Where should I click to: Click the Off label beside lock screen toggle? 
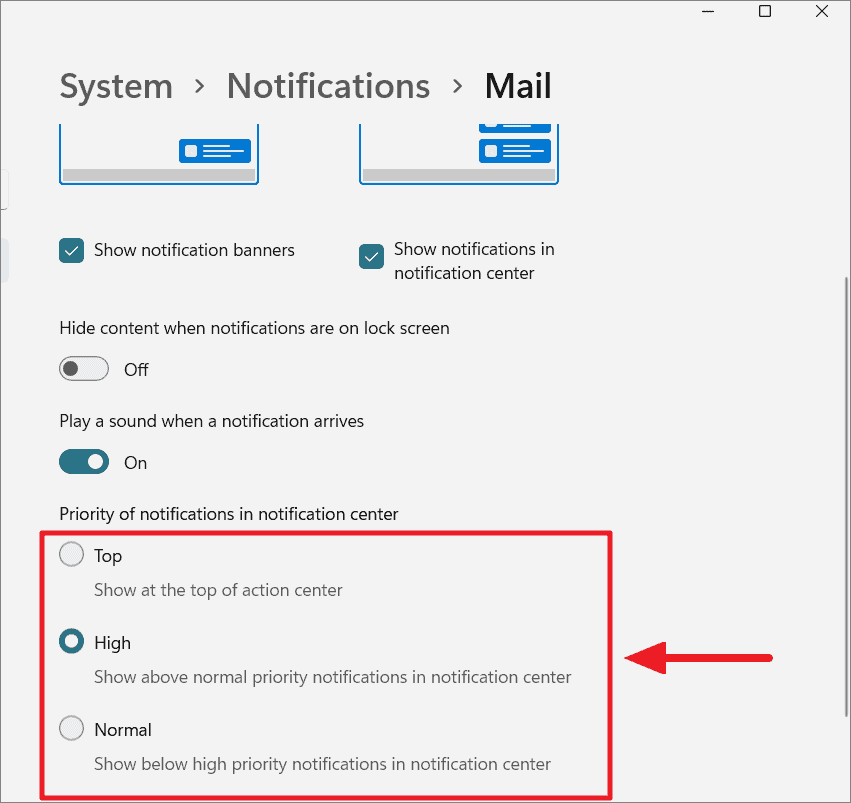click(136, 369)
